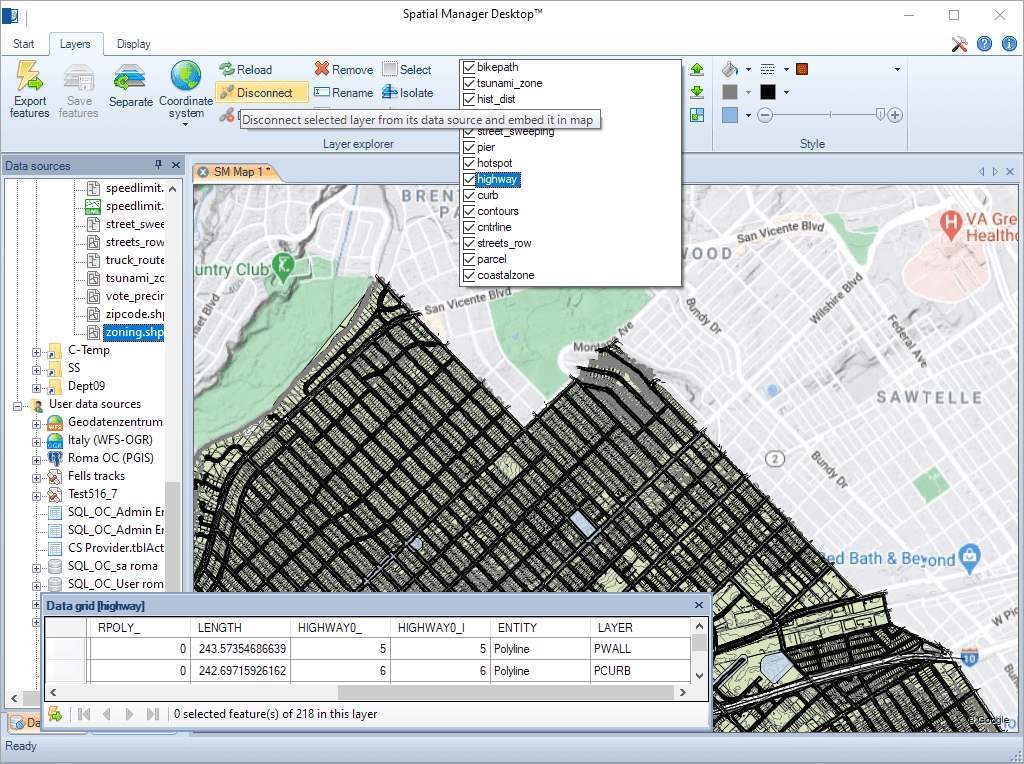Click the black color swatch in Style group
The width and height of the screenshot is (1024, 764).
[x=767, y=92]
